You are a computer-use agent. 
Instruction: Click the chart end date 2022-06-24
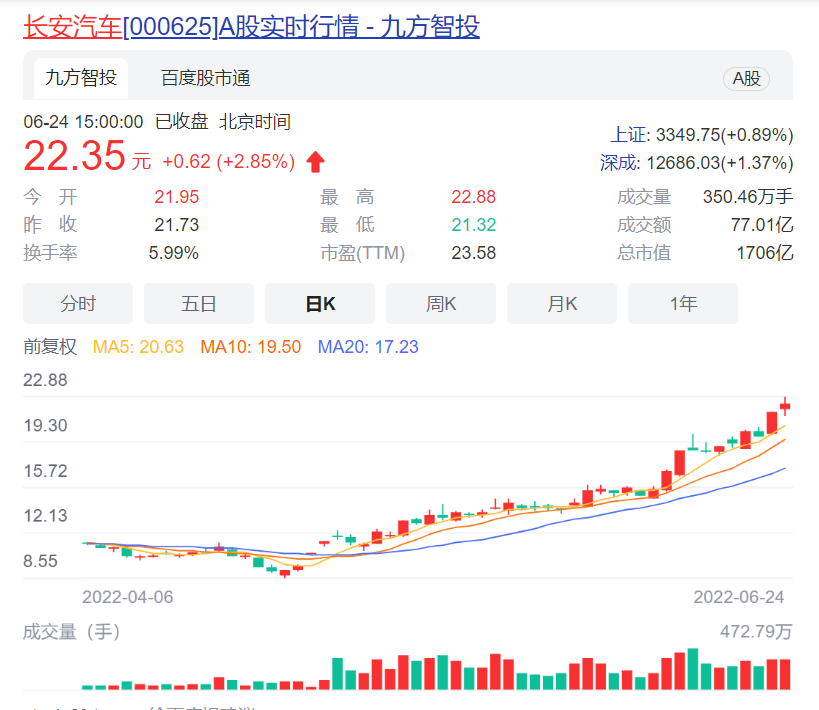(739, 597)
